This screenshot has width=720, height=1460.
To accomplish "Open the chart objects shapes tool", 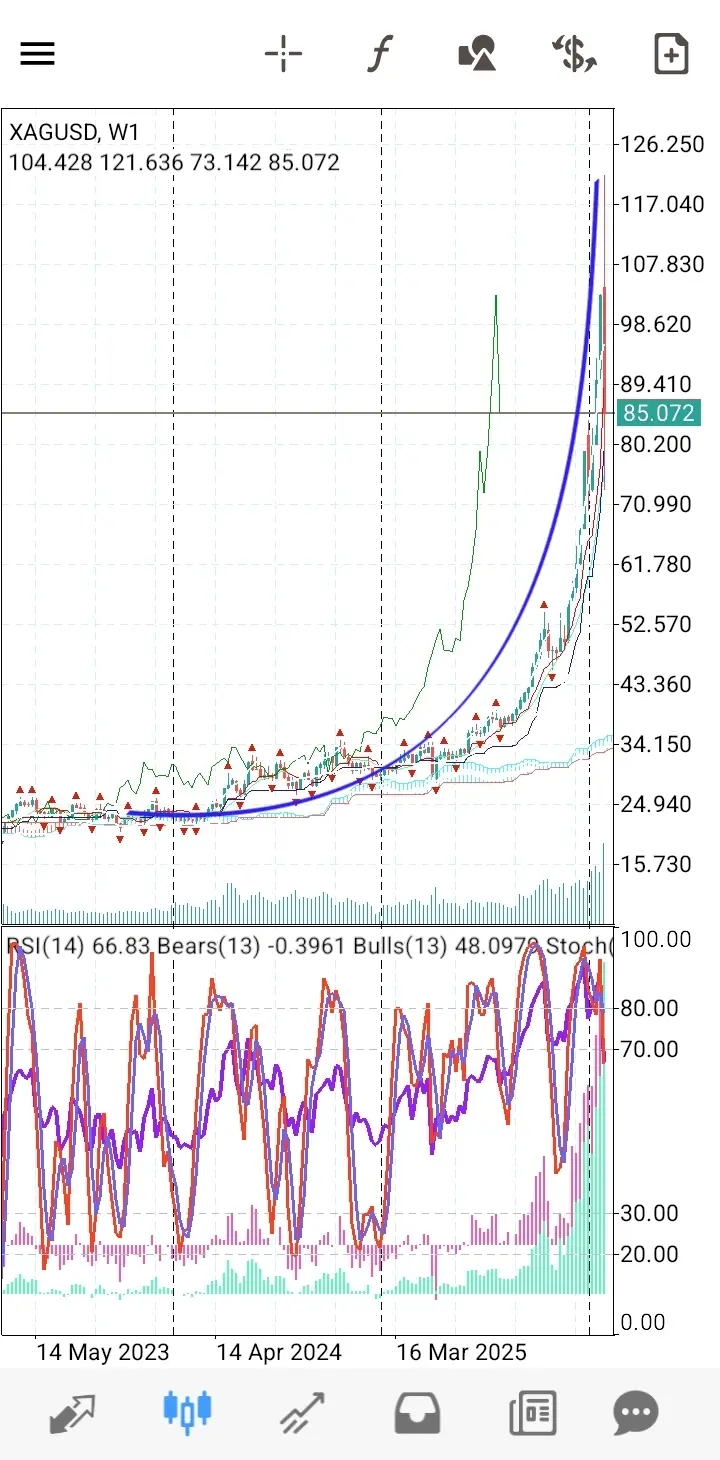I will point(477,54).
